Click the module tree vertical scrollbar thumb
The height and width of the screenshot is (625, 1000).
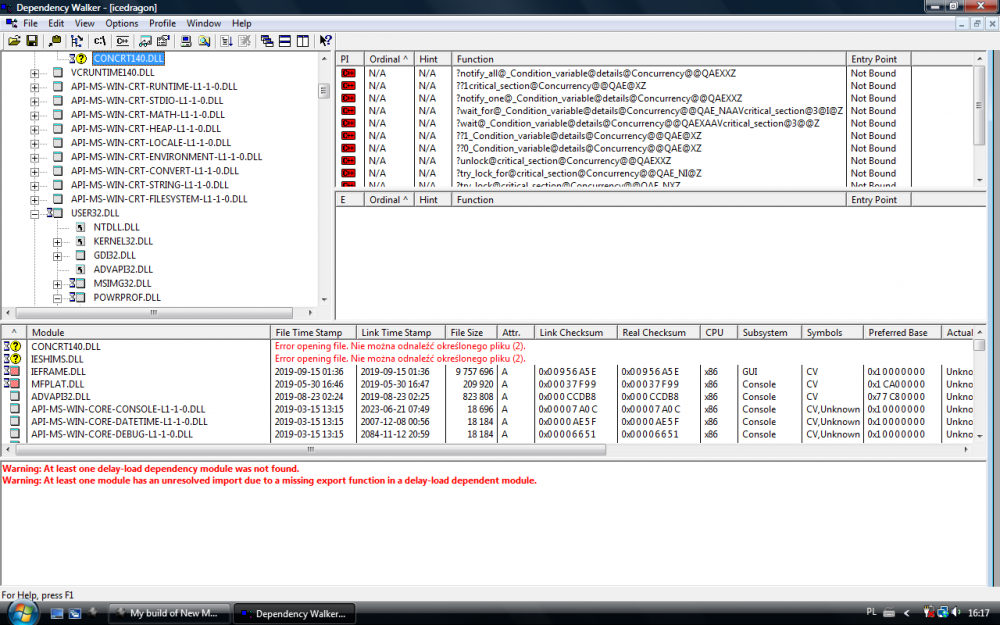coord(324,90)
